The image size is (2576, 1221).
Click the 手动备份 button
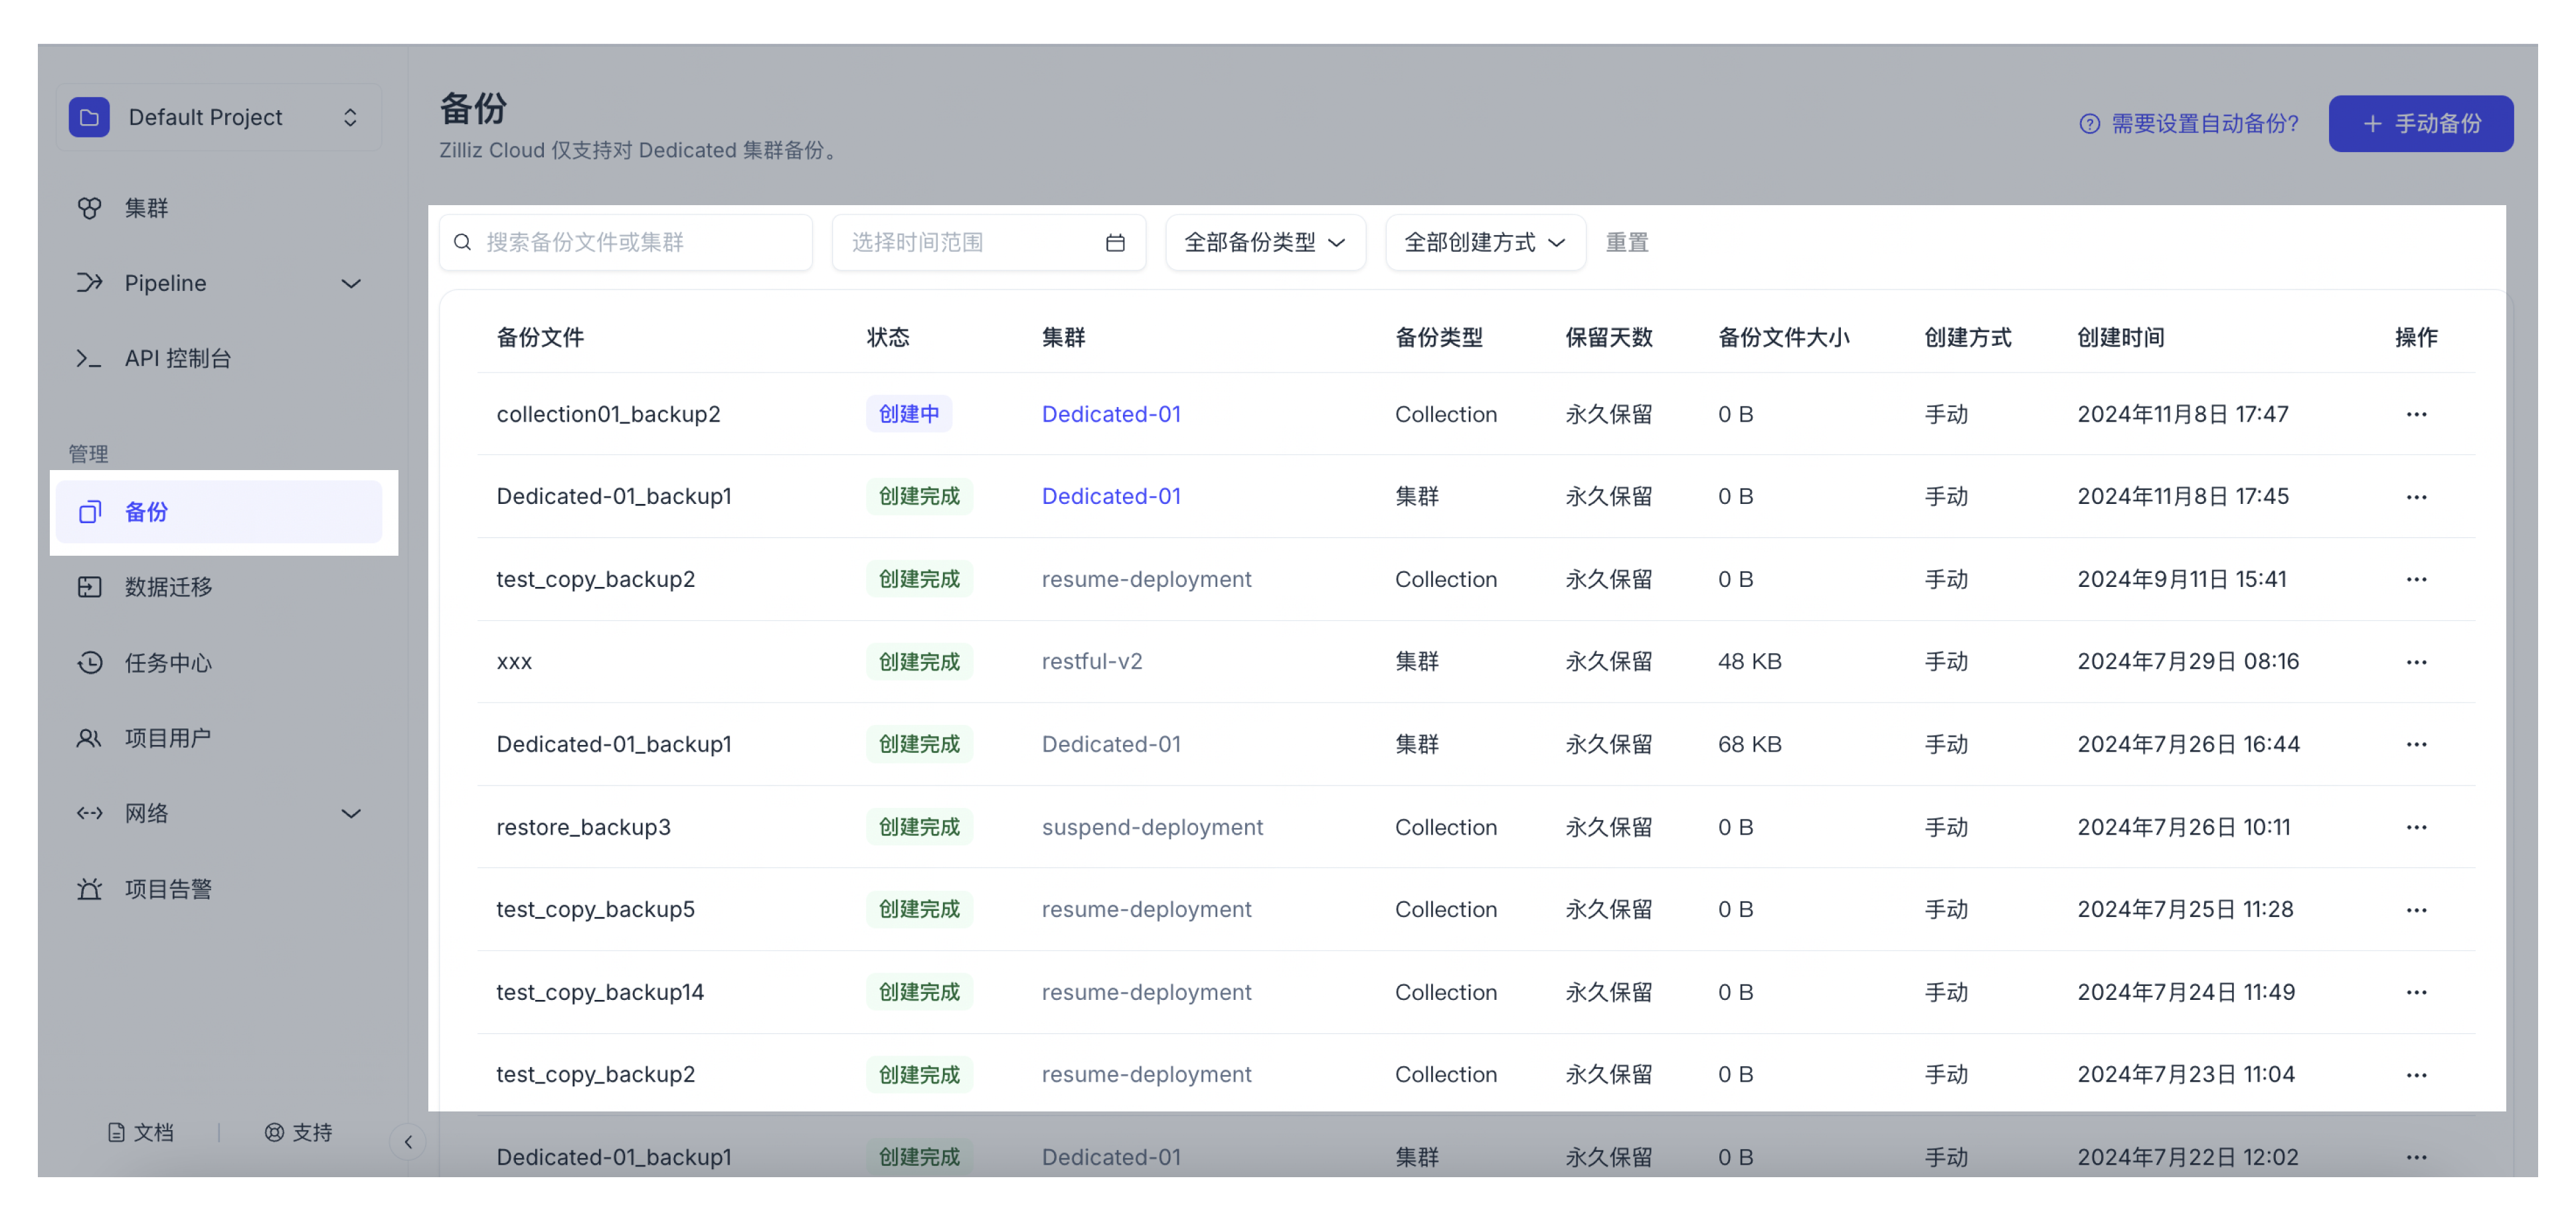click(x=2420, y=124)
